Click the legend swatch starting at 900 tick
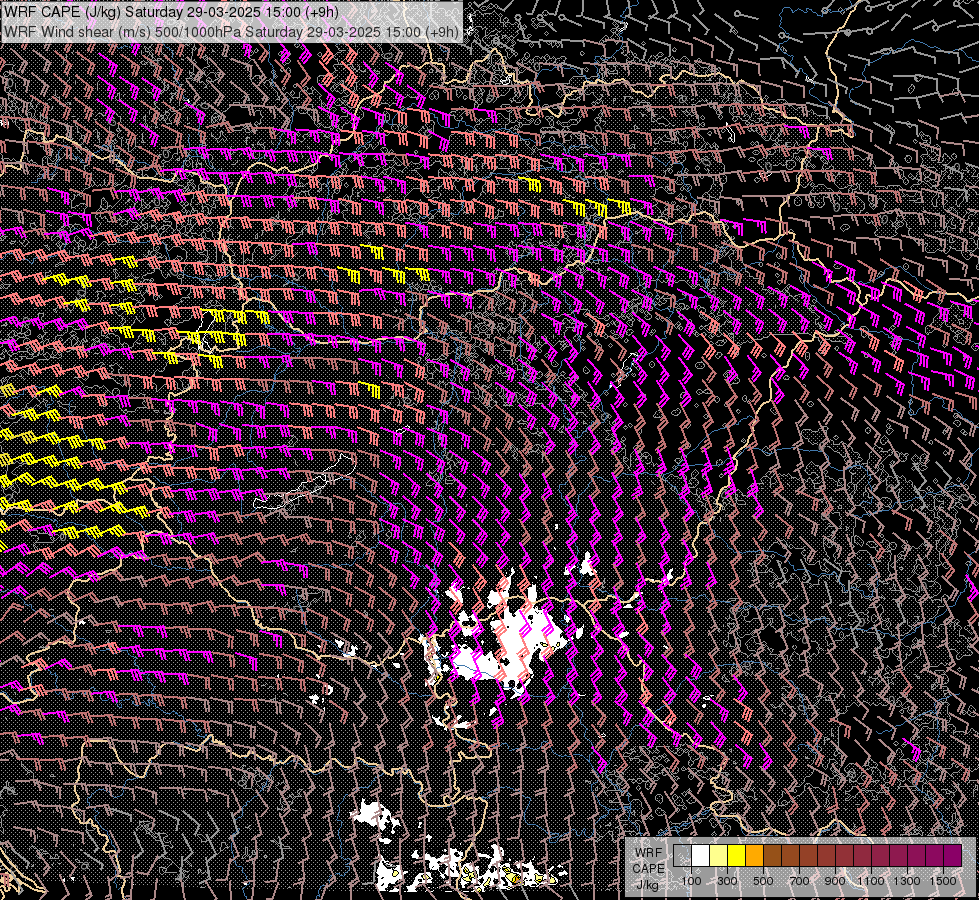Screen dimensions: 979x900 844,855
